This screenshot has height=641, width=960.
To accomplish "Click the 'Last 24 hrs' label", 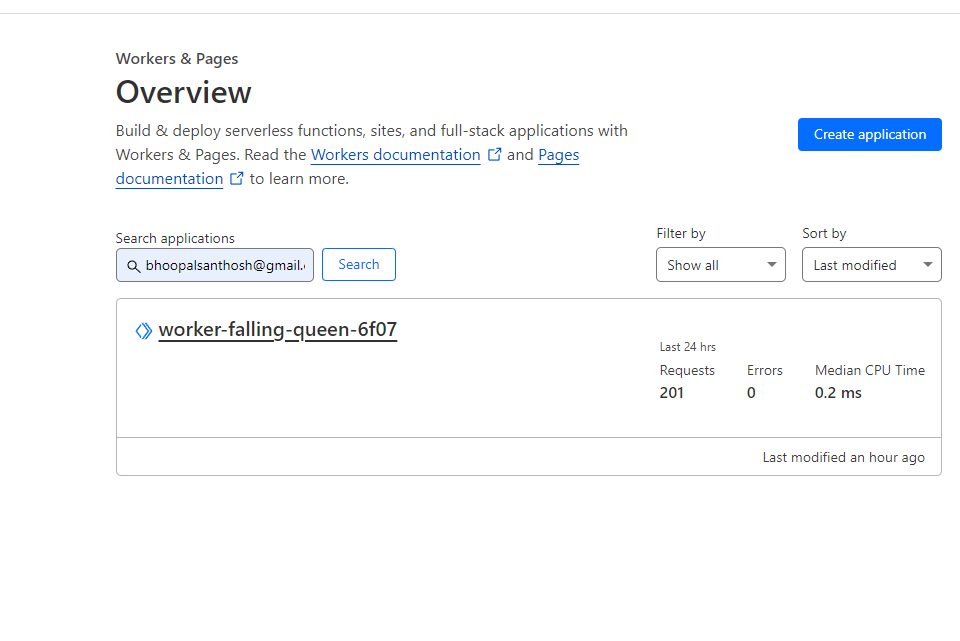I will coord(688,347).
